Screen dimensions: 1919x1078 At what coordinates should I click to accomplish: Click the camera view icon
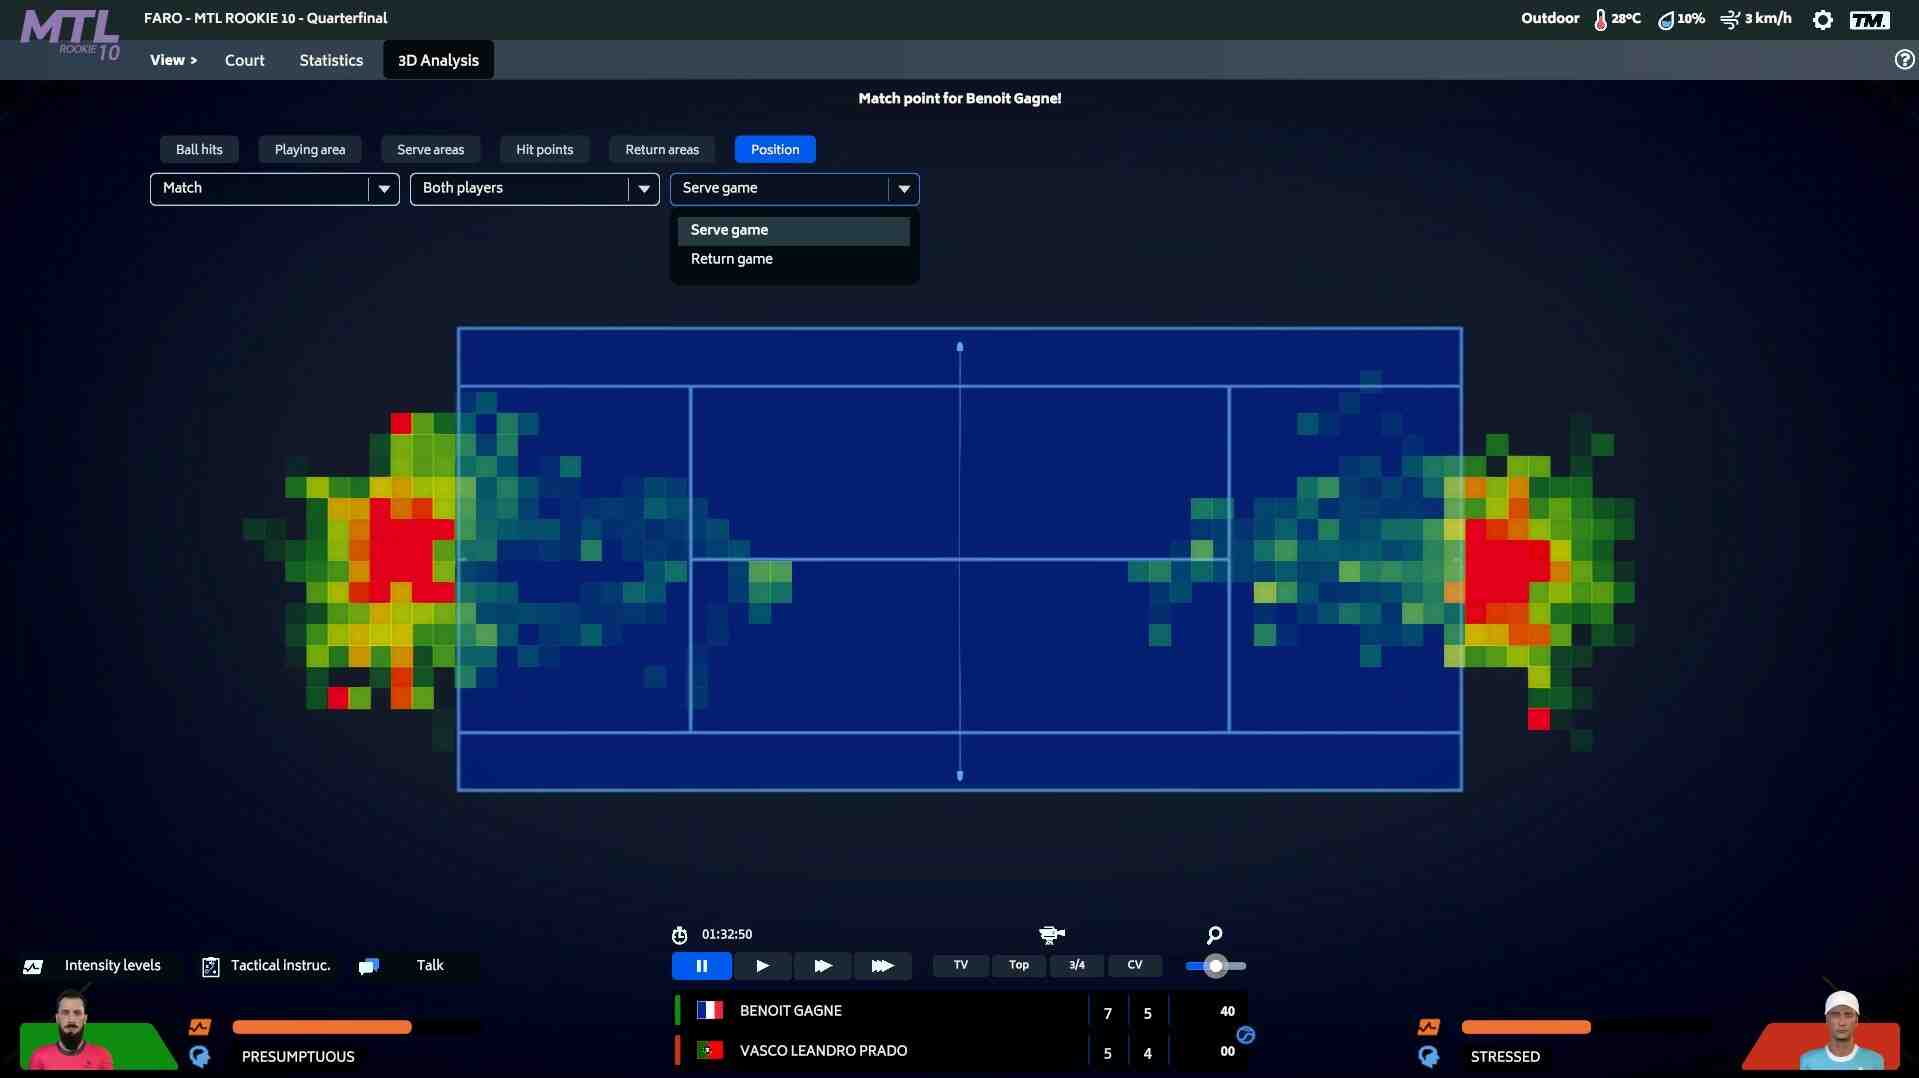click(1051, 935)
